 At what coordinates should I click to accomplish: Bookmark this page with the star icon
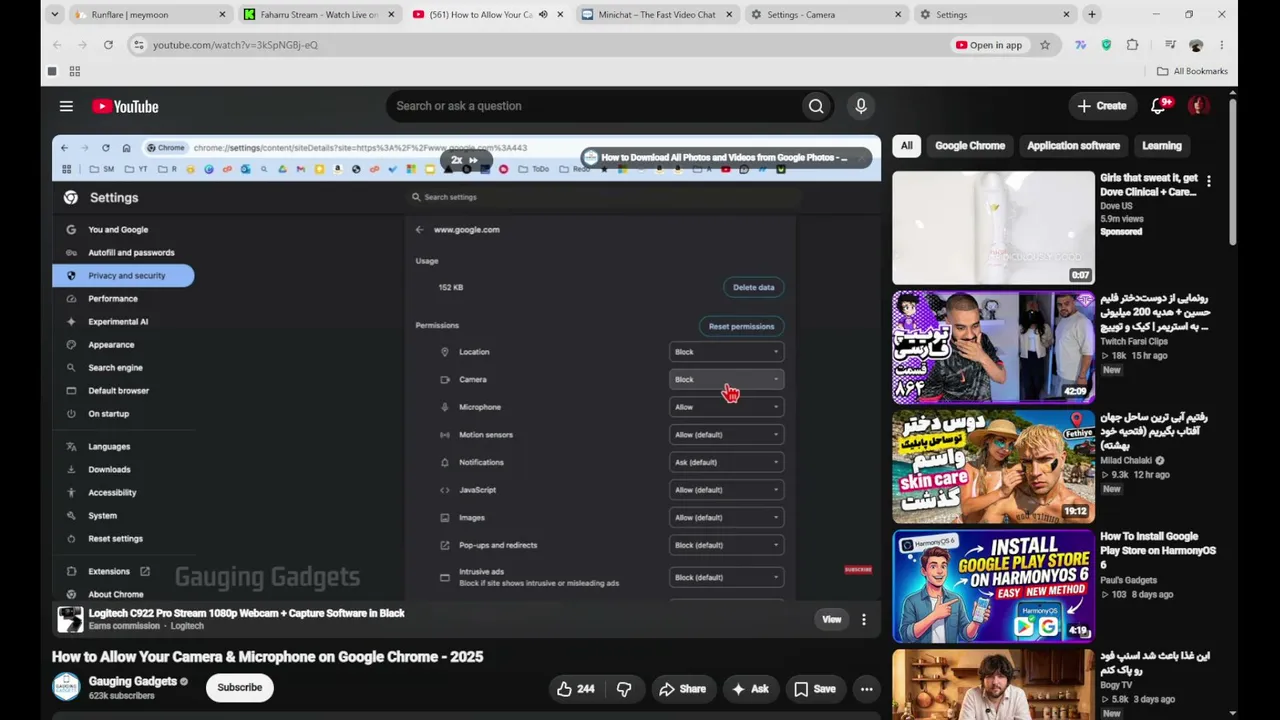tap(1045, 45)
